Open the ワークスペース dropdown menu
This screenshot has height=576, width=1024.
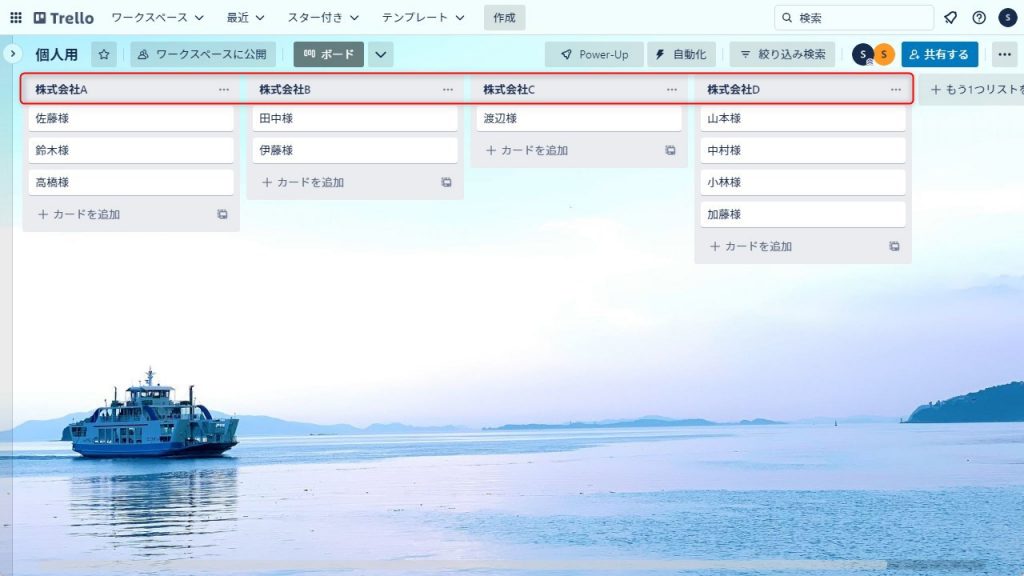pos(157,18)
